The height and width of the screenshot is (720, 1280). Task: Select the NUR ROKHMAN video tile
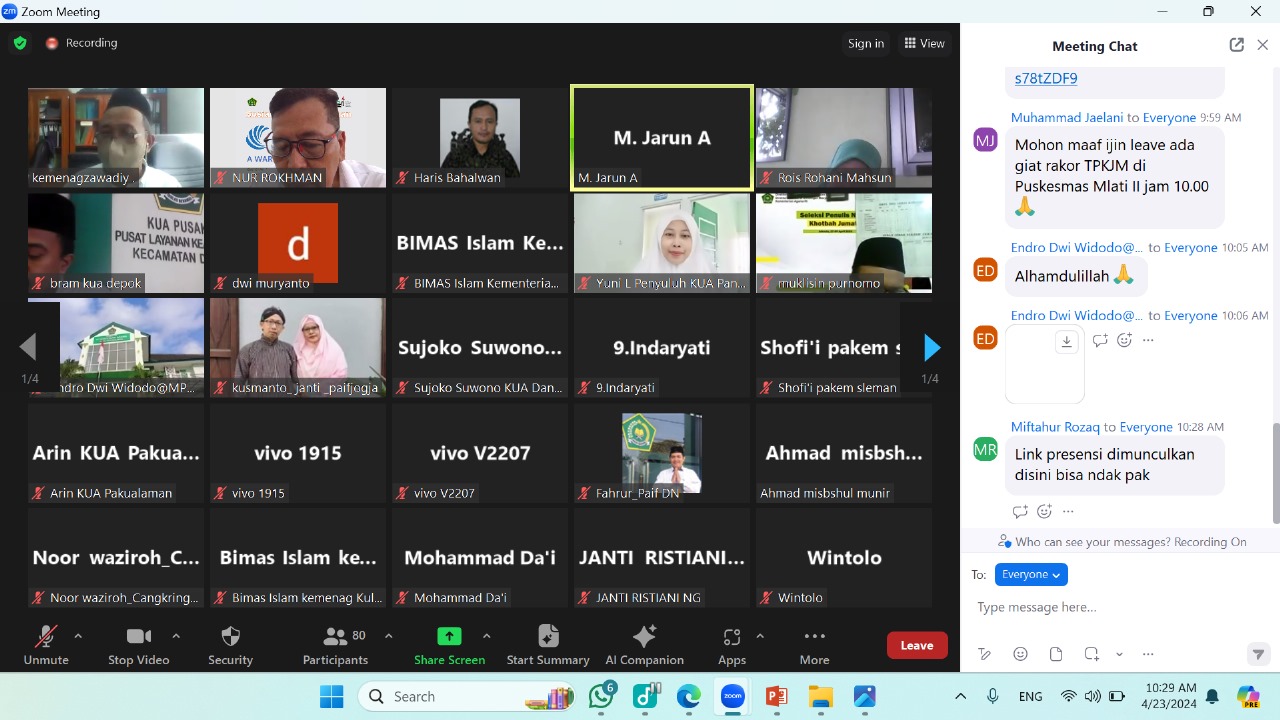[298, 138]
